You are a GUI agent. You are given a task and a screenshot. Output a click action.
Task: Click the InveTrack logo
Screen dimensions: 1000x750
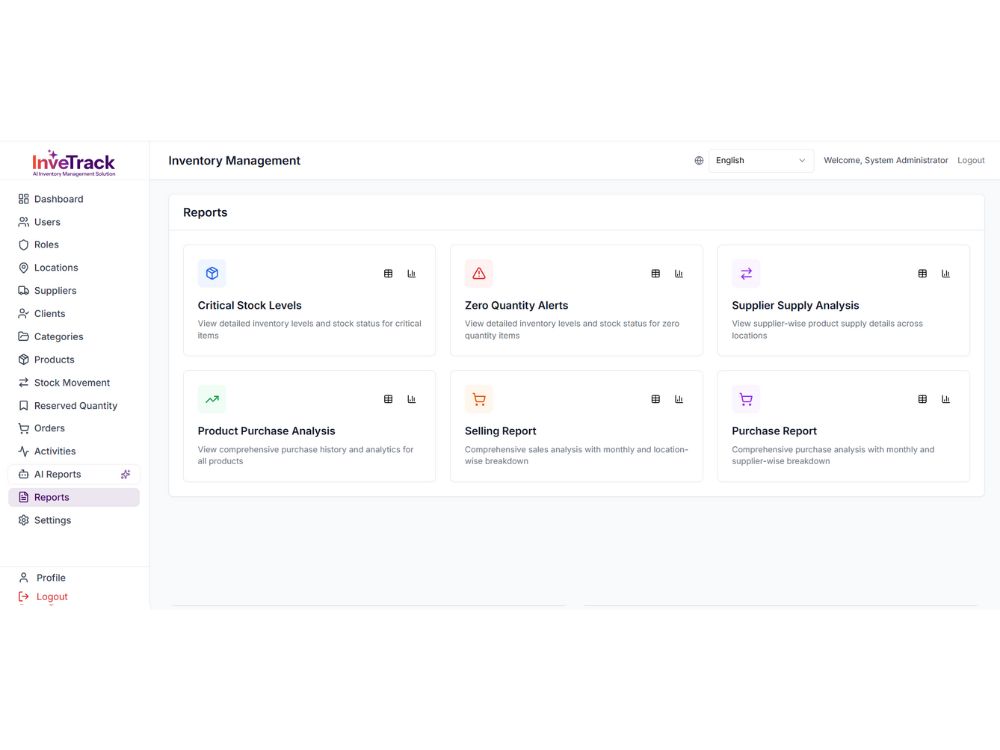[x=74, y=163]
